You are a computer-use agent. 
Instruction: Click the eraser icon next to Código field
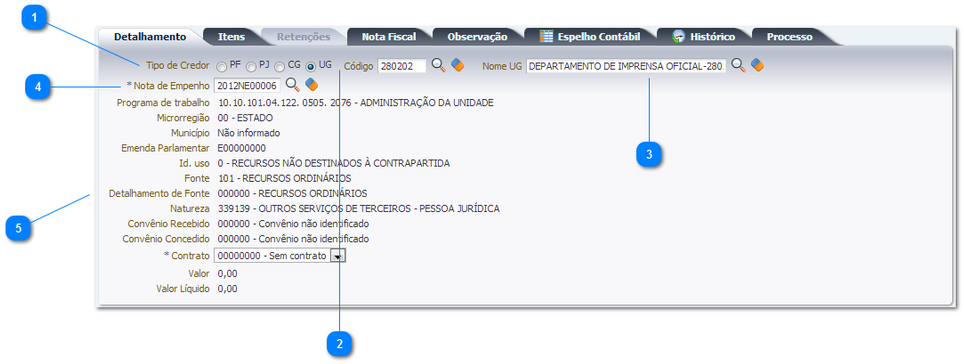[x=457, y=65]
